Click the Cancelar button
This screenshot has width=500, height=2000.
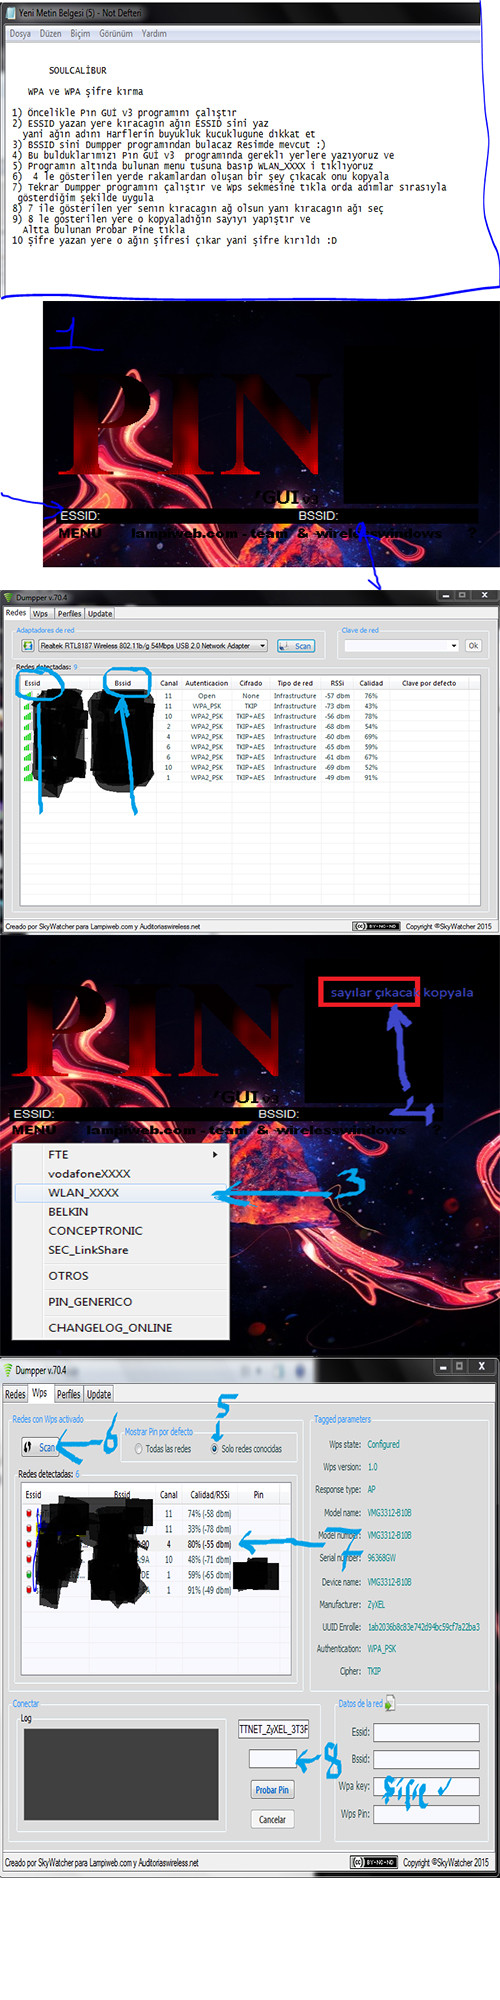[x=272, y=1819]
